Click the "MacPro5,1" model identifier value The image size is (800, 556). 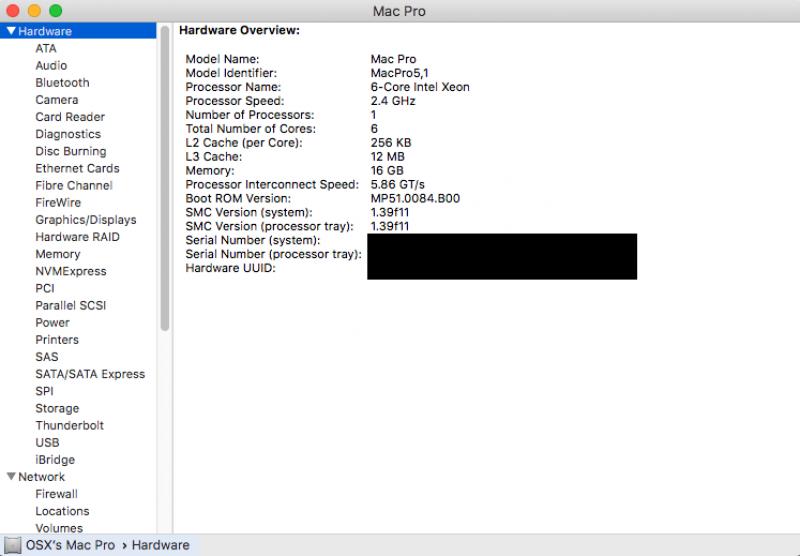tap(399, 73)
